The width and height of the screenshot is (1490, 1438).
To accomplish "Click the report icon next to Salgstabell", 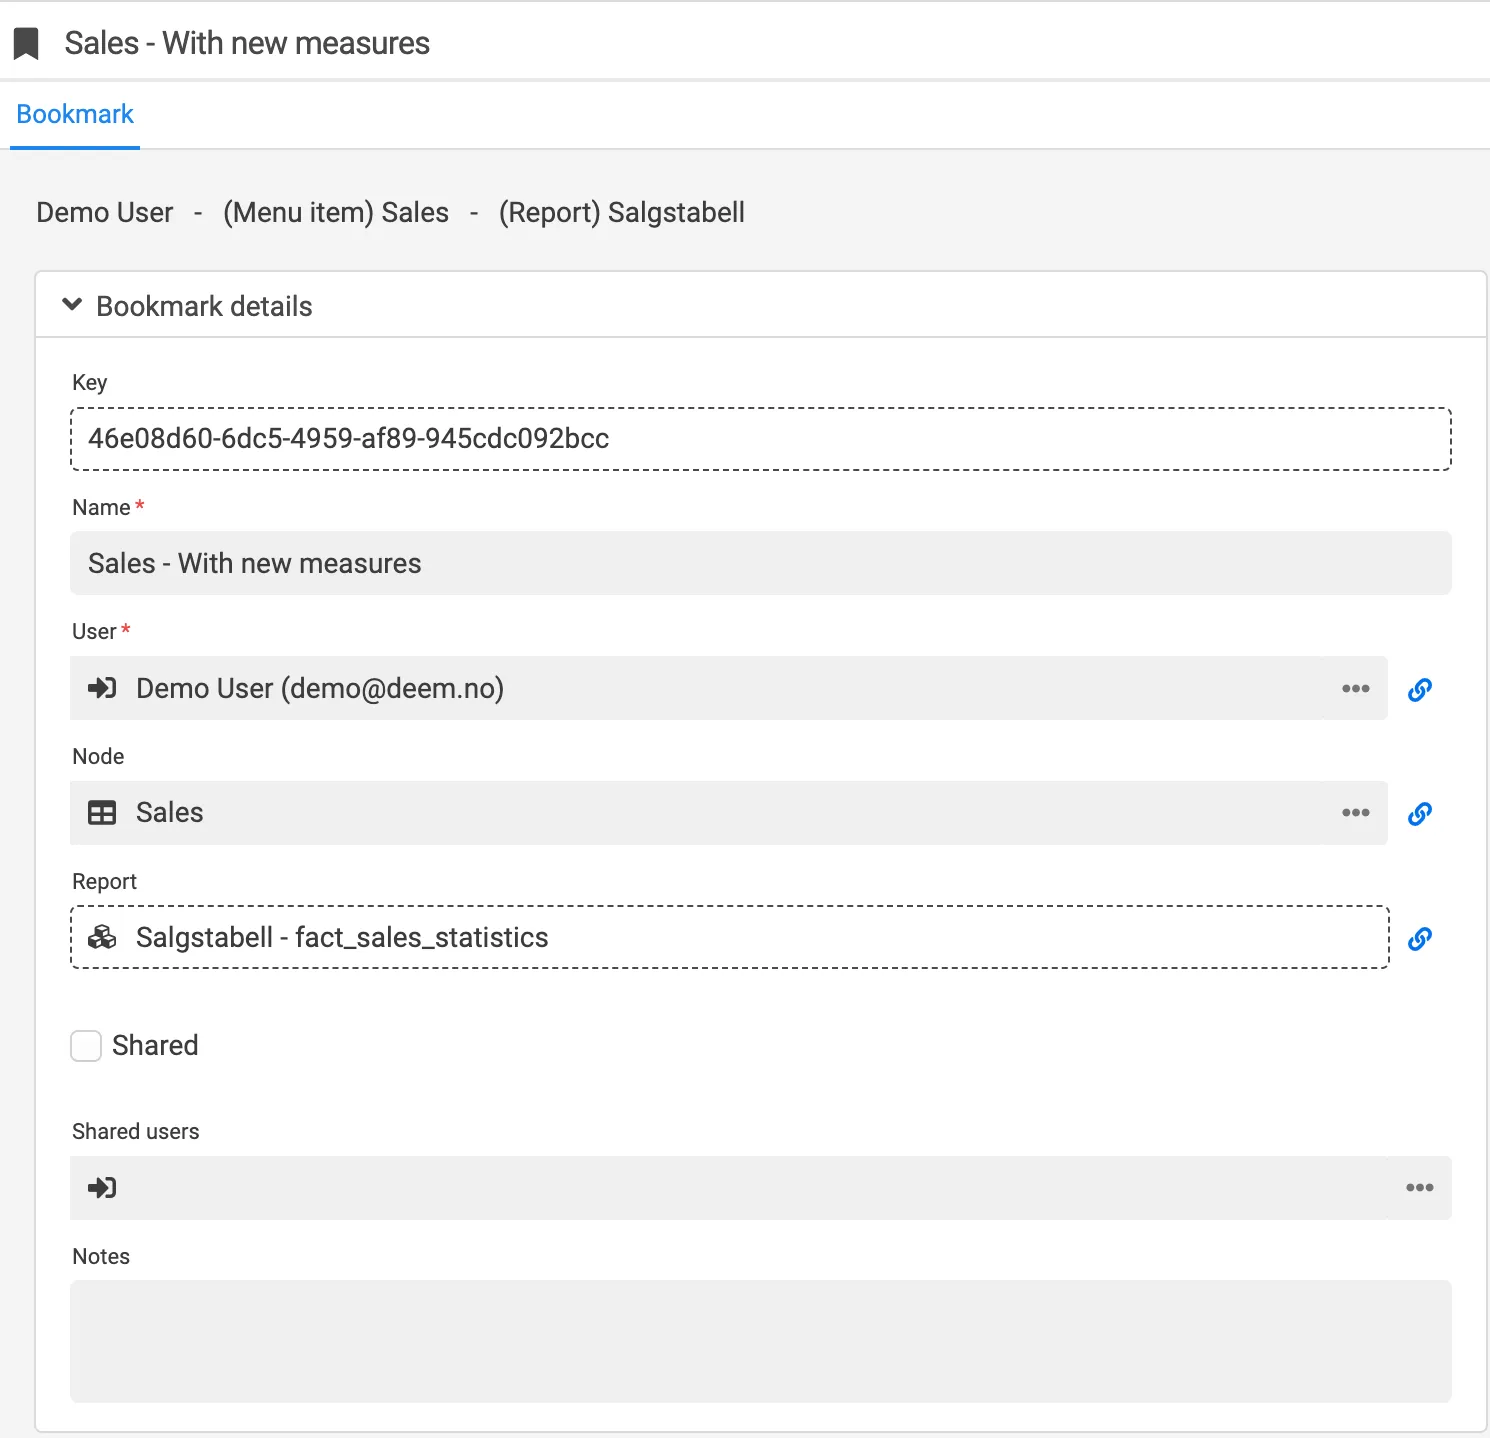I will [102, 937].
